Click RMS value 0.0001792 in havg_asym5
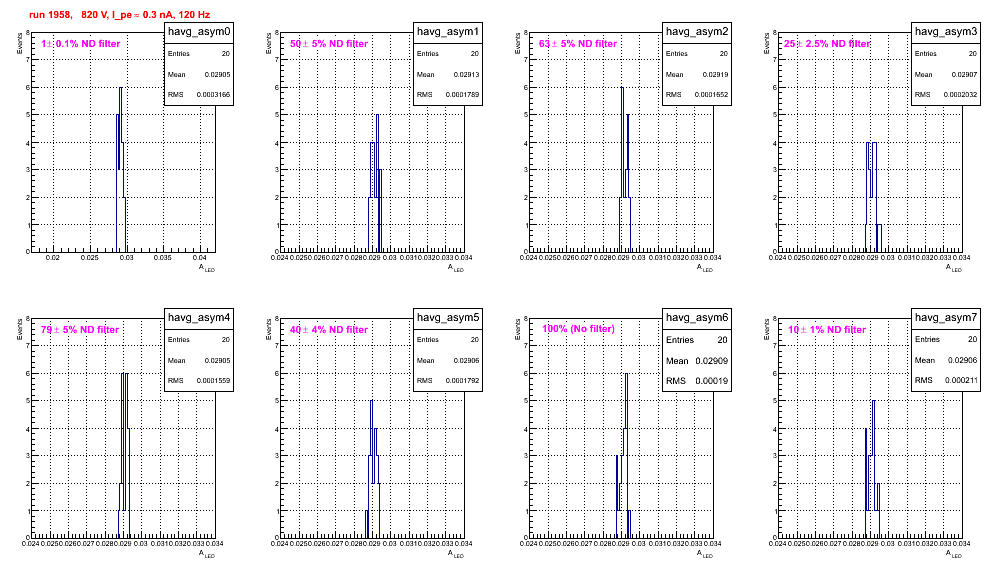Viewport: 996px width, 572px height. pyautogui.click(x=462, y=381)
